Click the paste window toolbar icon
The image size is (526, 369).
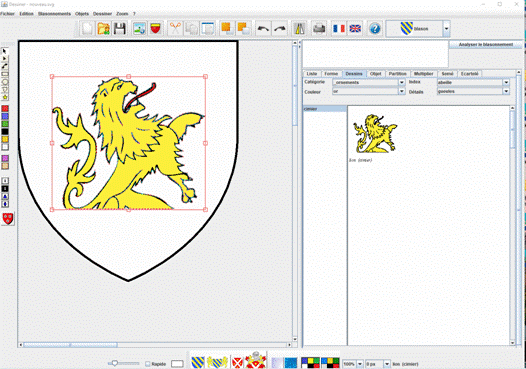(x=207, y=29)
